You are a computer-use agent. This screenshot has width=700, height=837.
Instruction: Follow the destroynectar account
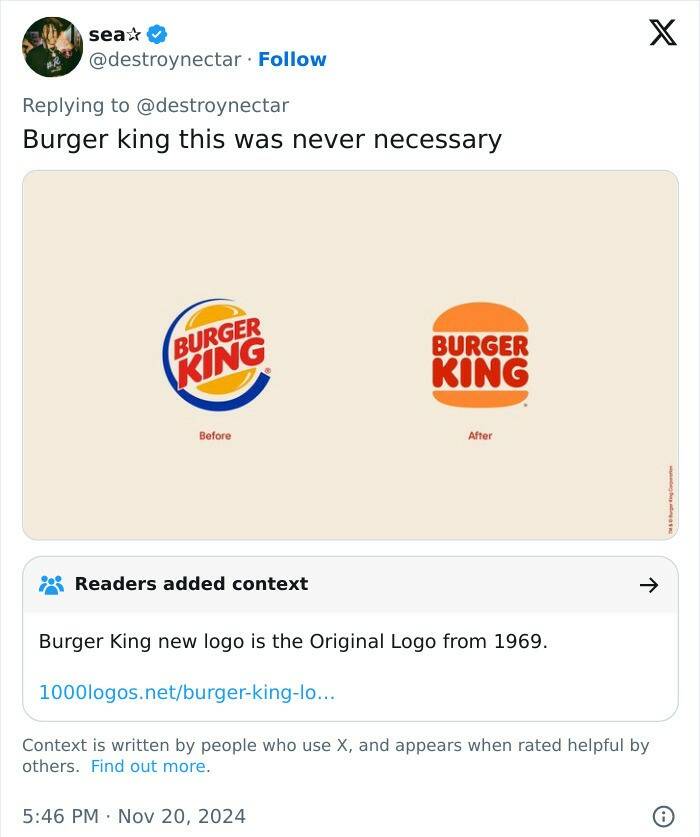[292, 60]
